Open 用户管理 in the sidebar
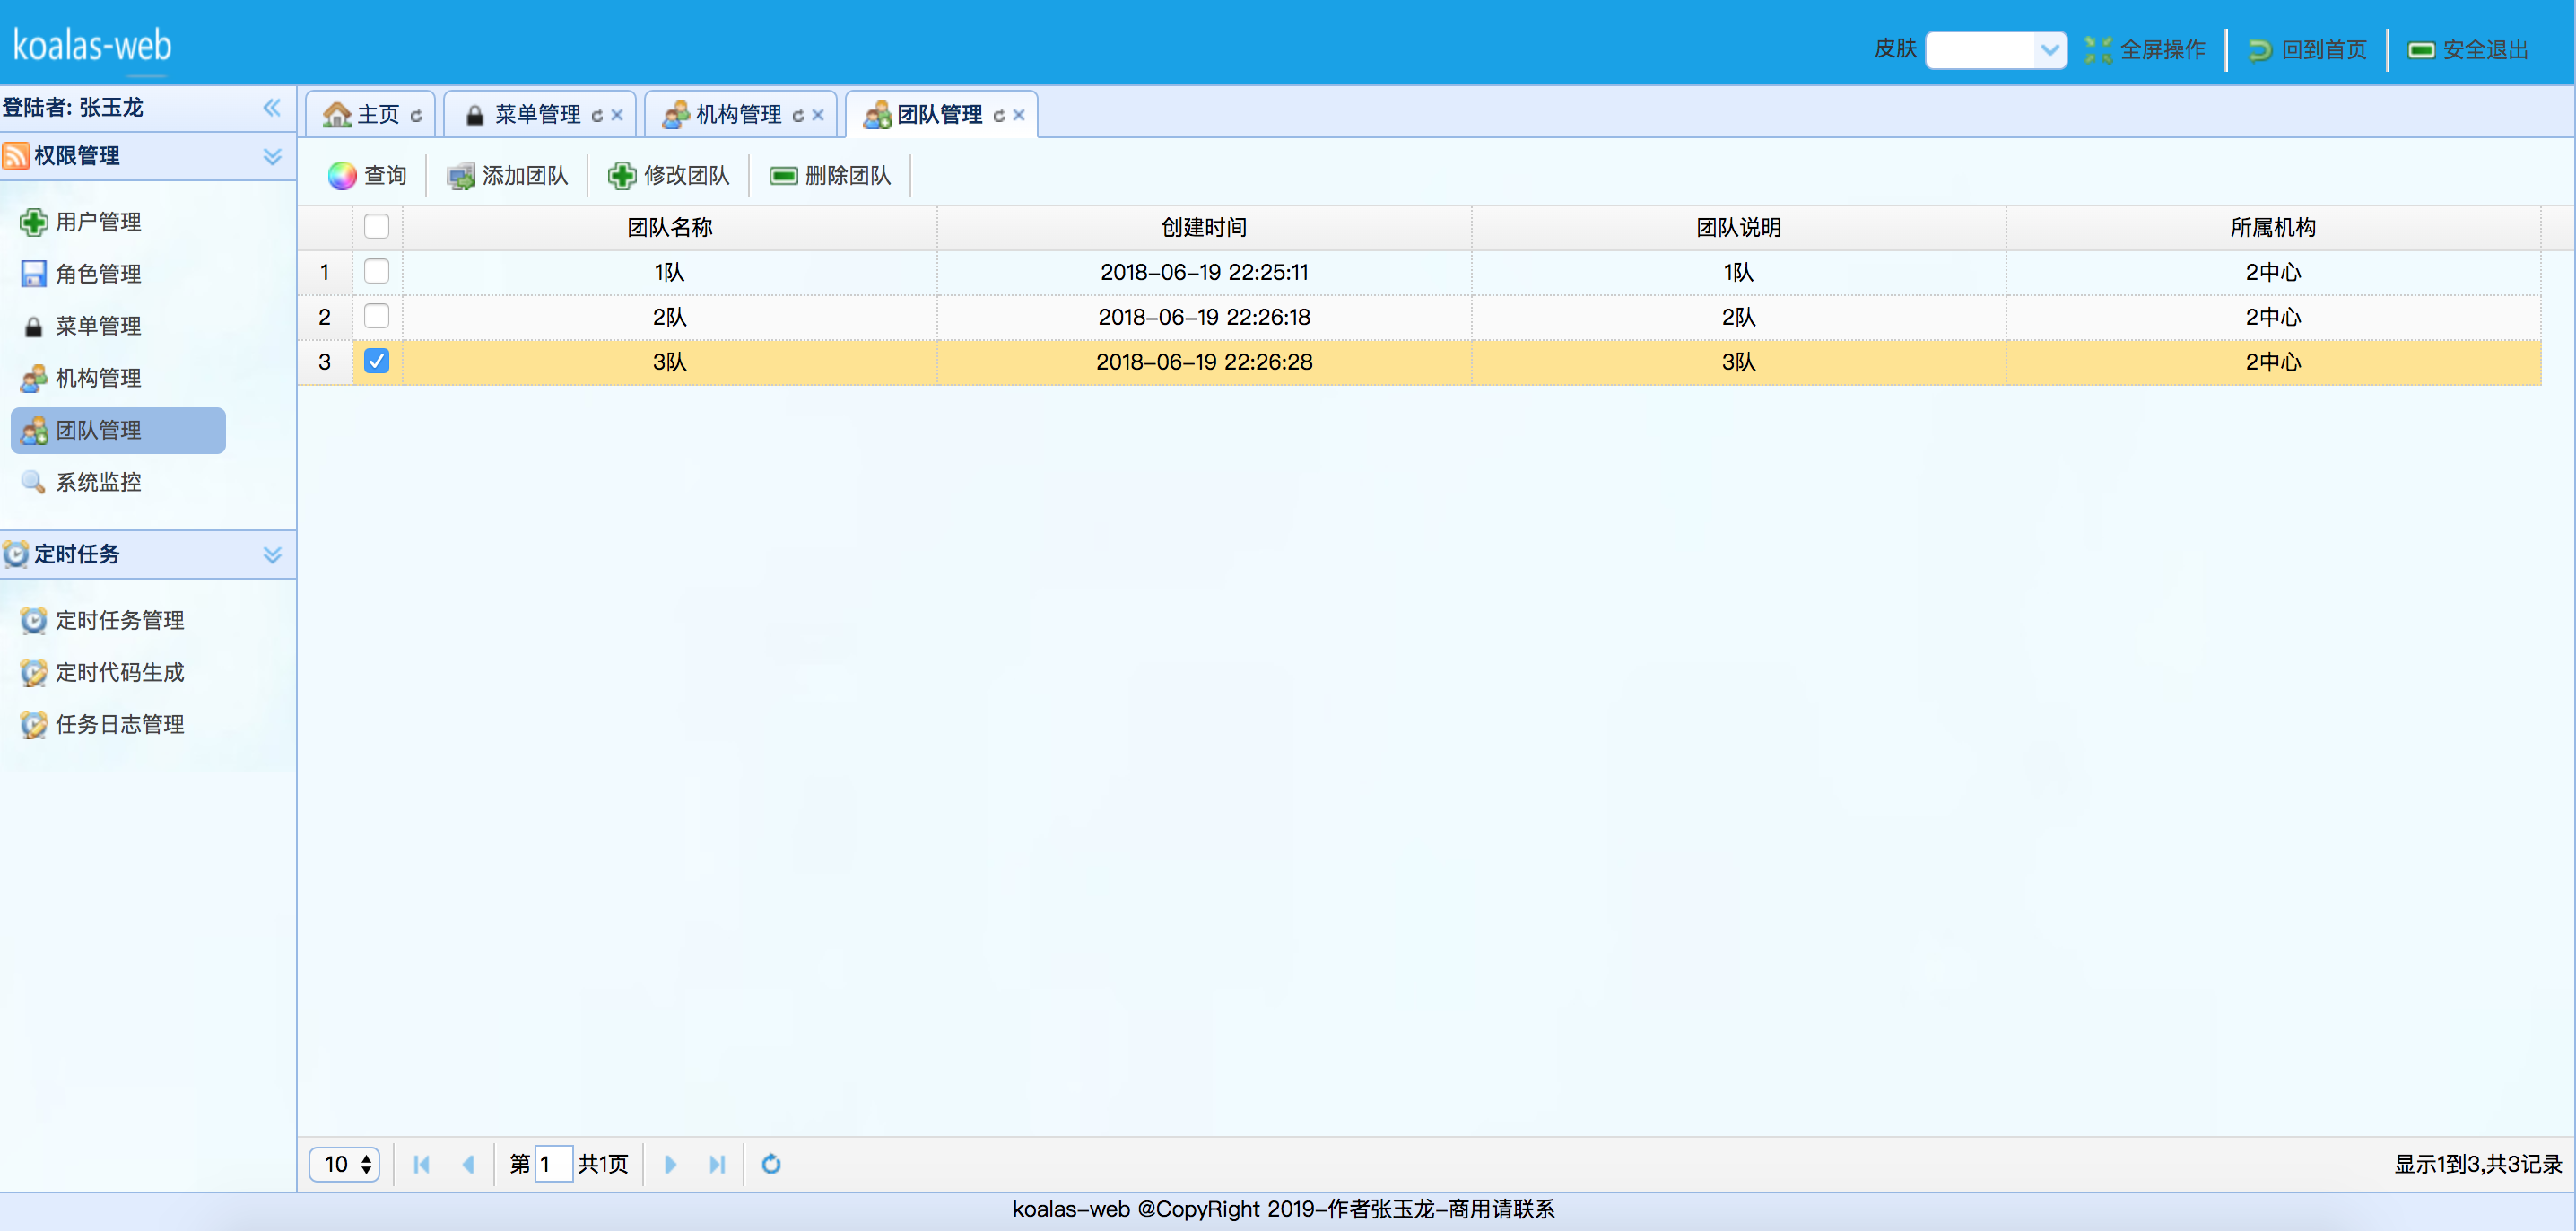Image resolution: width=2576 pixels, height=1231 pixels. (x=118, y=222)
